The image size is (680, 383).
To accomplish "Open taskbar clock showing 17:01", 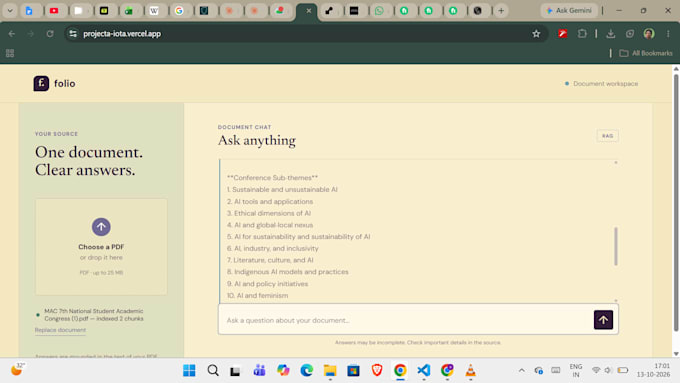I will (x=653, y=370).
